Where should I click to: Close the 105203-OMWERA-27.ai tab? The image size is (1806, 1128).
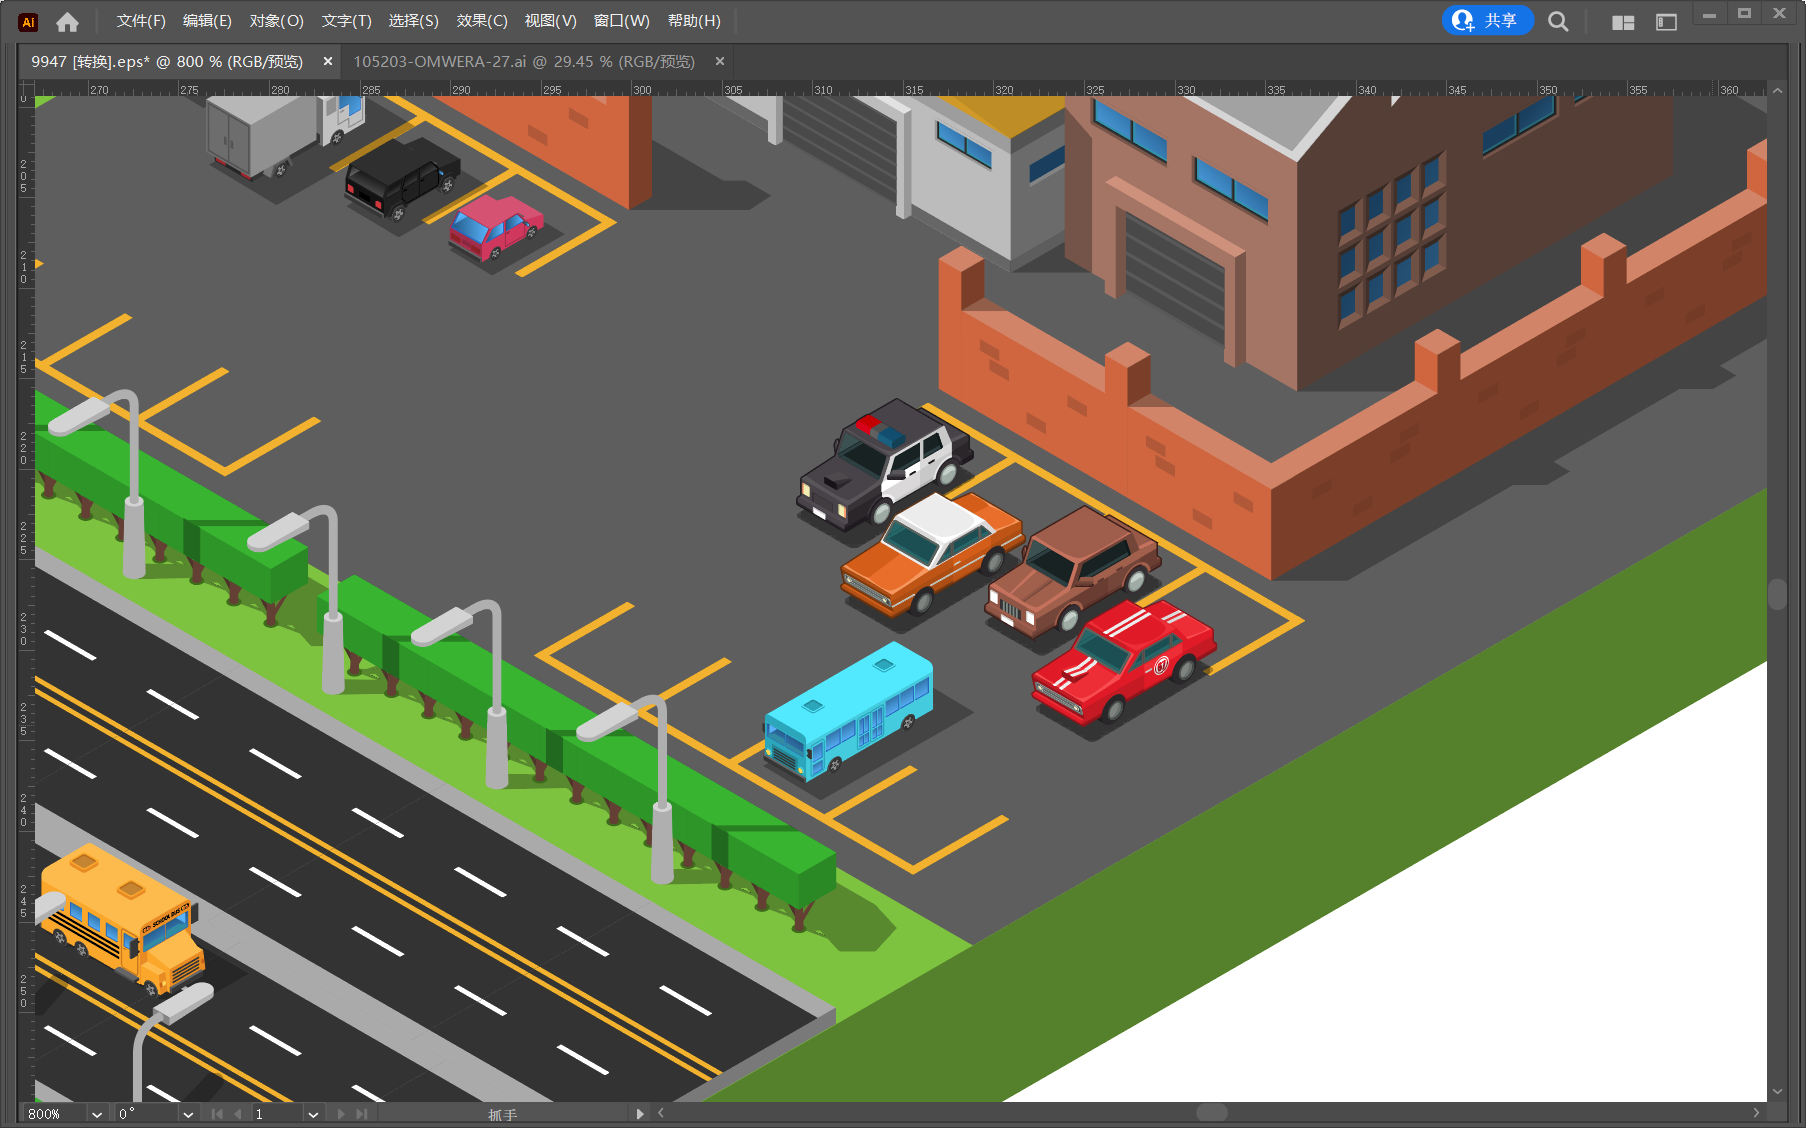tap(719, 62)
